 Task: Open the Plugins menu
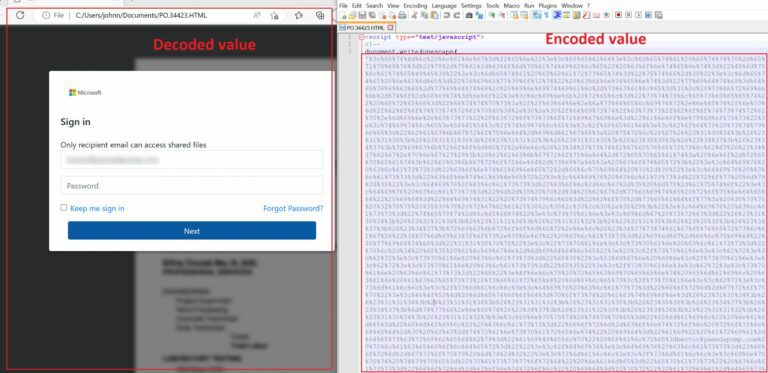(x=547, y=5)
